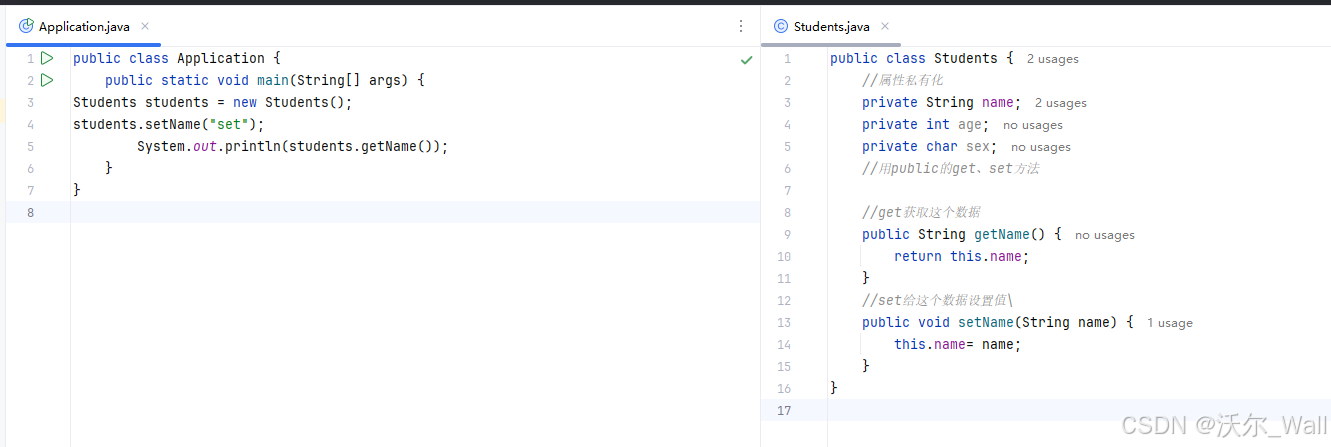Image resolution: width=1331 pixels, height=447 pixels.
Task: Show the 2 usages hint for the Students class
Action: pyautogui.click(x=1053, y=59)
